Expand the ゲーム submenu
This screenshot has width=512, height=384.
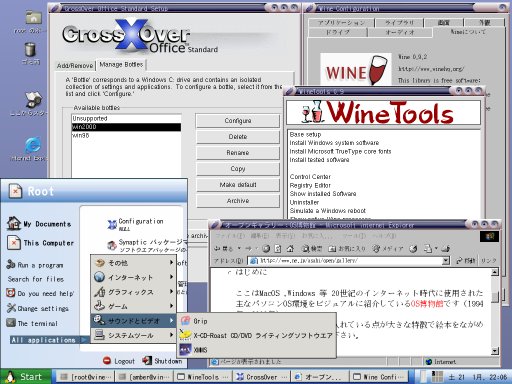(x=134, y=306)
